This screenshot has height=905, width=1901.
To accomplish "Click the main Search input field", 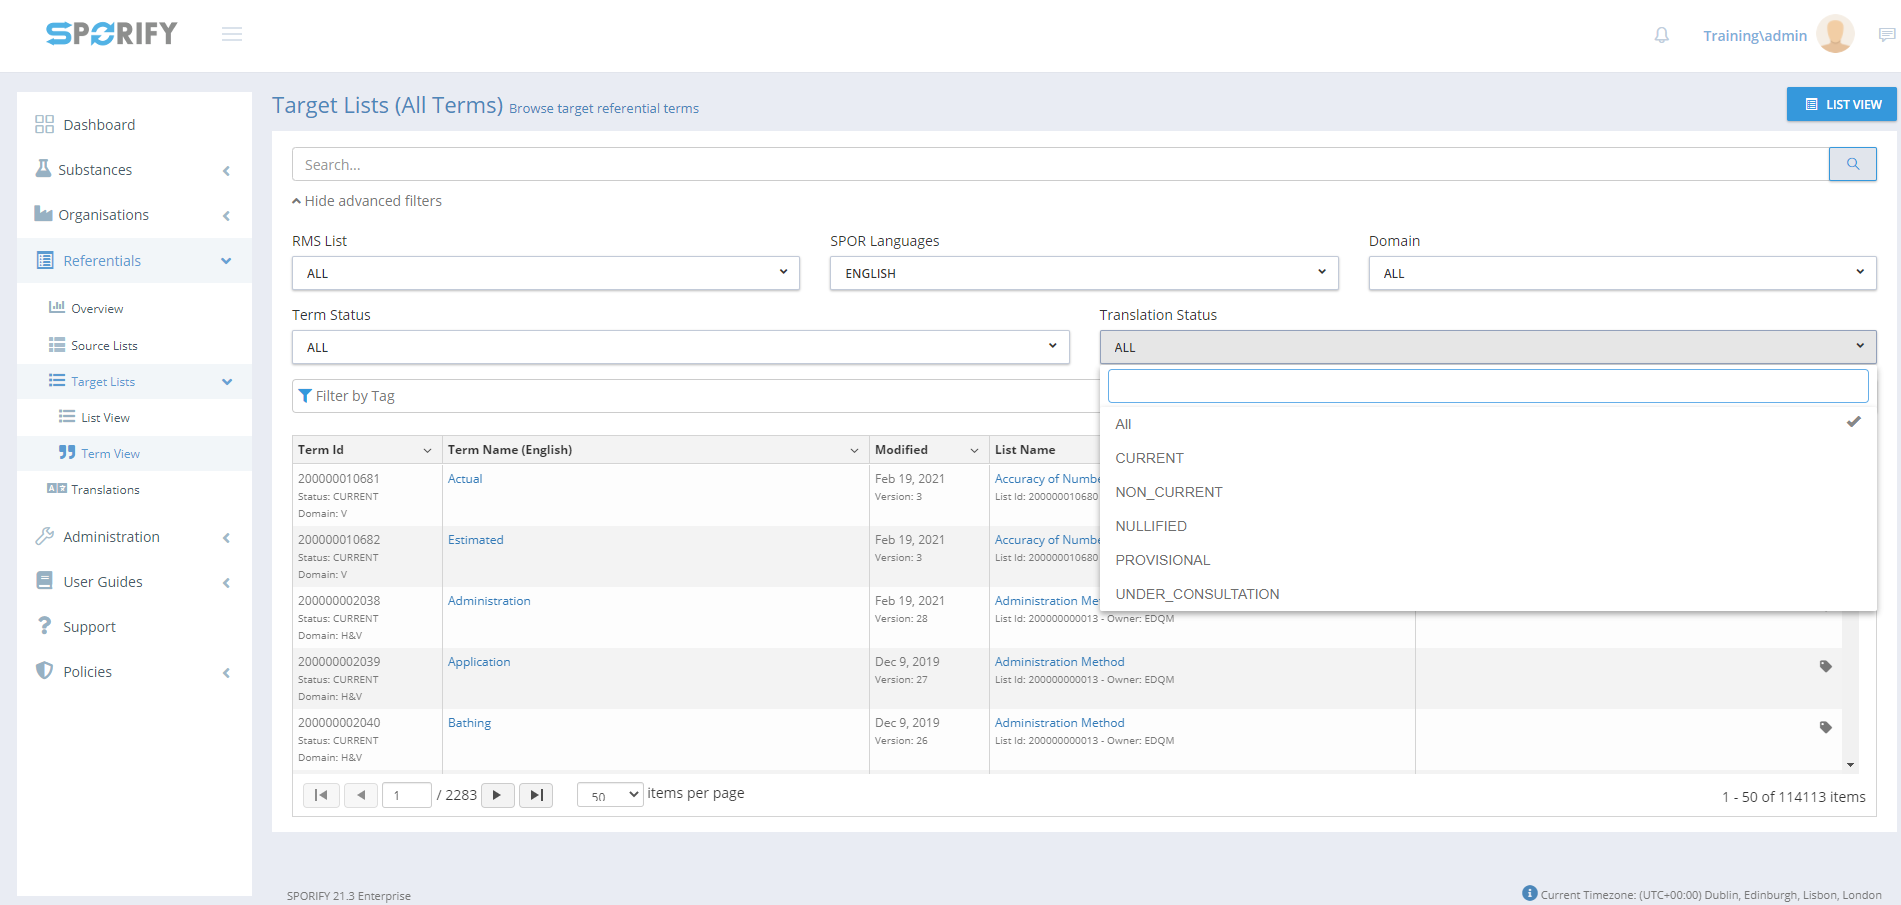I will click(1060, 164).
